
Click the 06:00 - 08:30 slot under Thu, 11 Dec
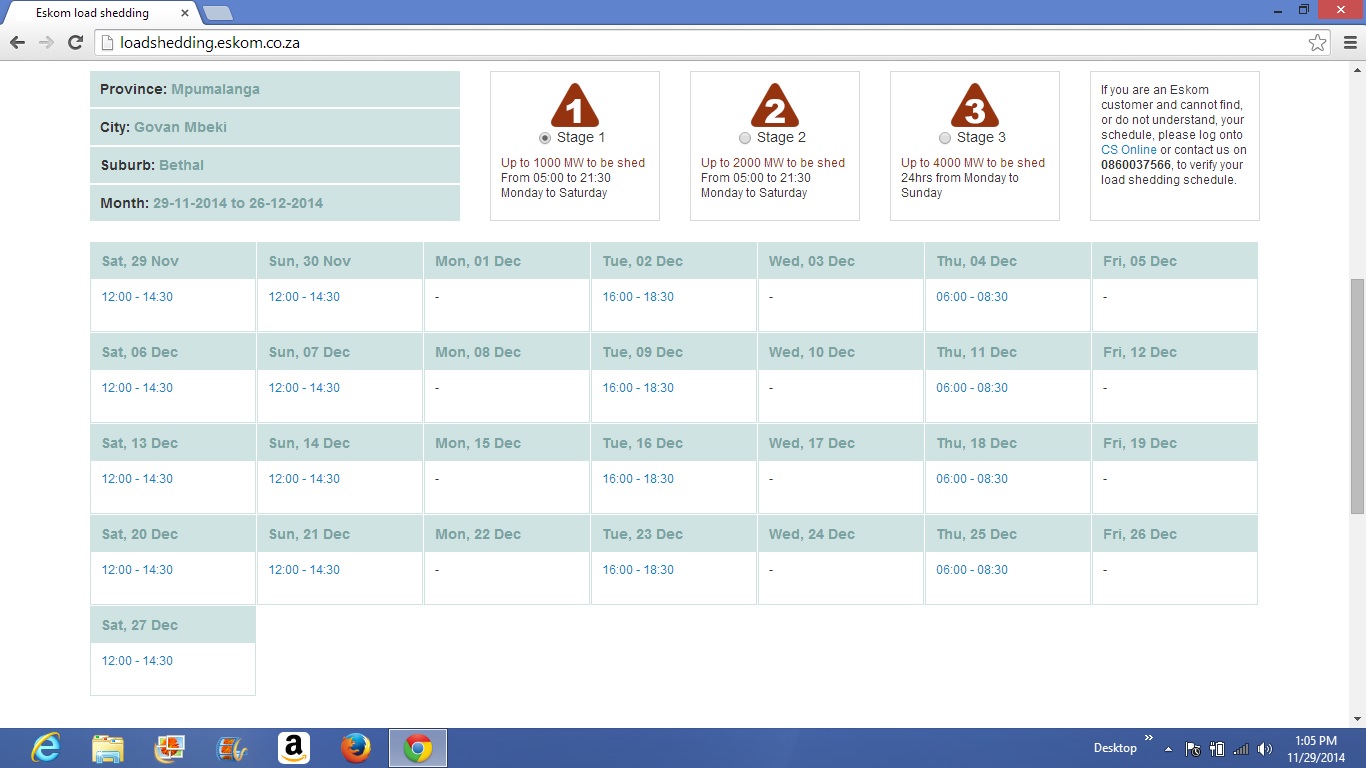[972, 388]
